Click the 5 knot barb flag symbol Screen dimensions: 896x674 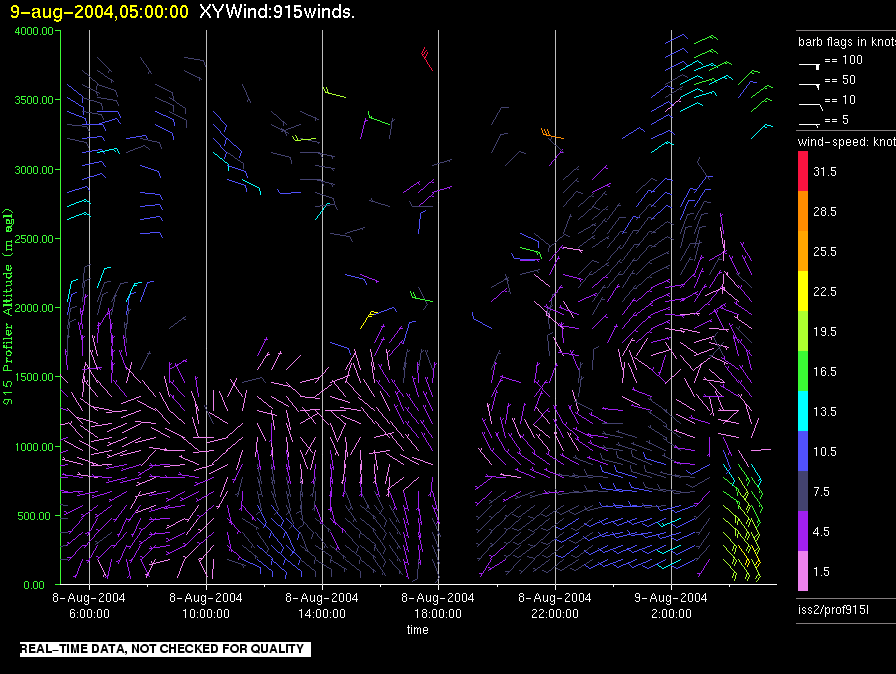(810, 124)
